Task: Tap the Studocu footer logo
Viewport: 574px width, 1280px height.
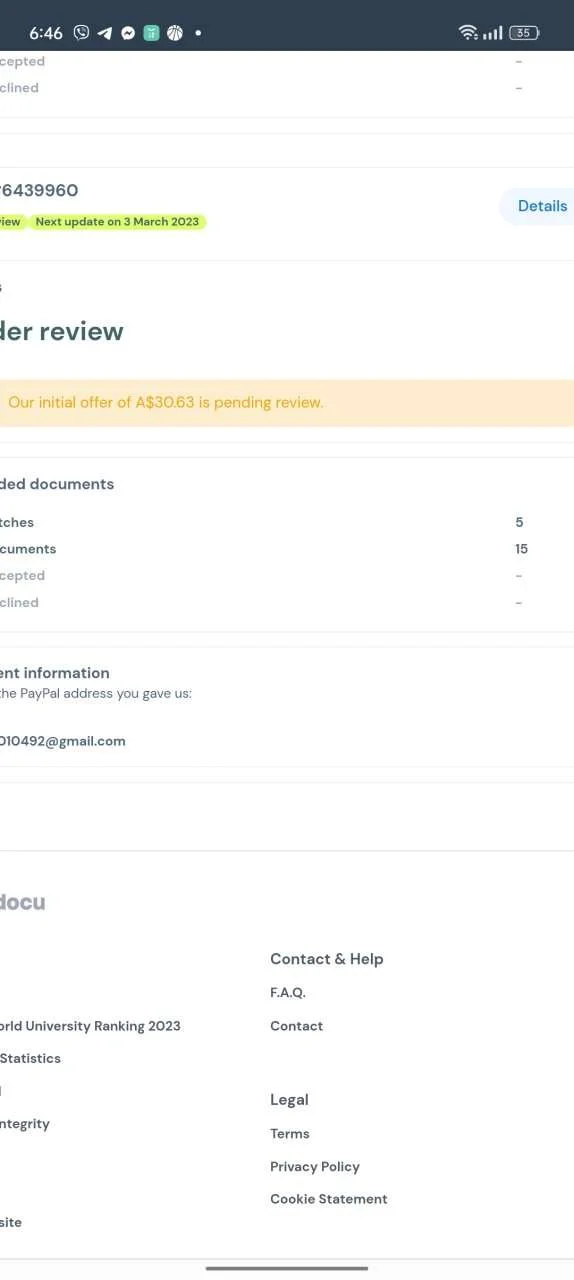Action: [22, 902]
